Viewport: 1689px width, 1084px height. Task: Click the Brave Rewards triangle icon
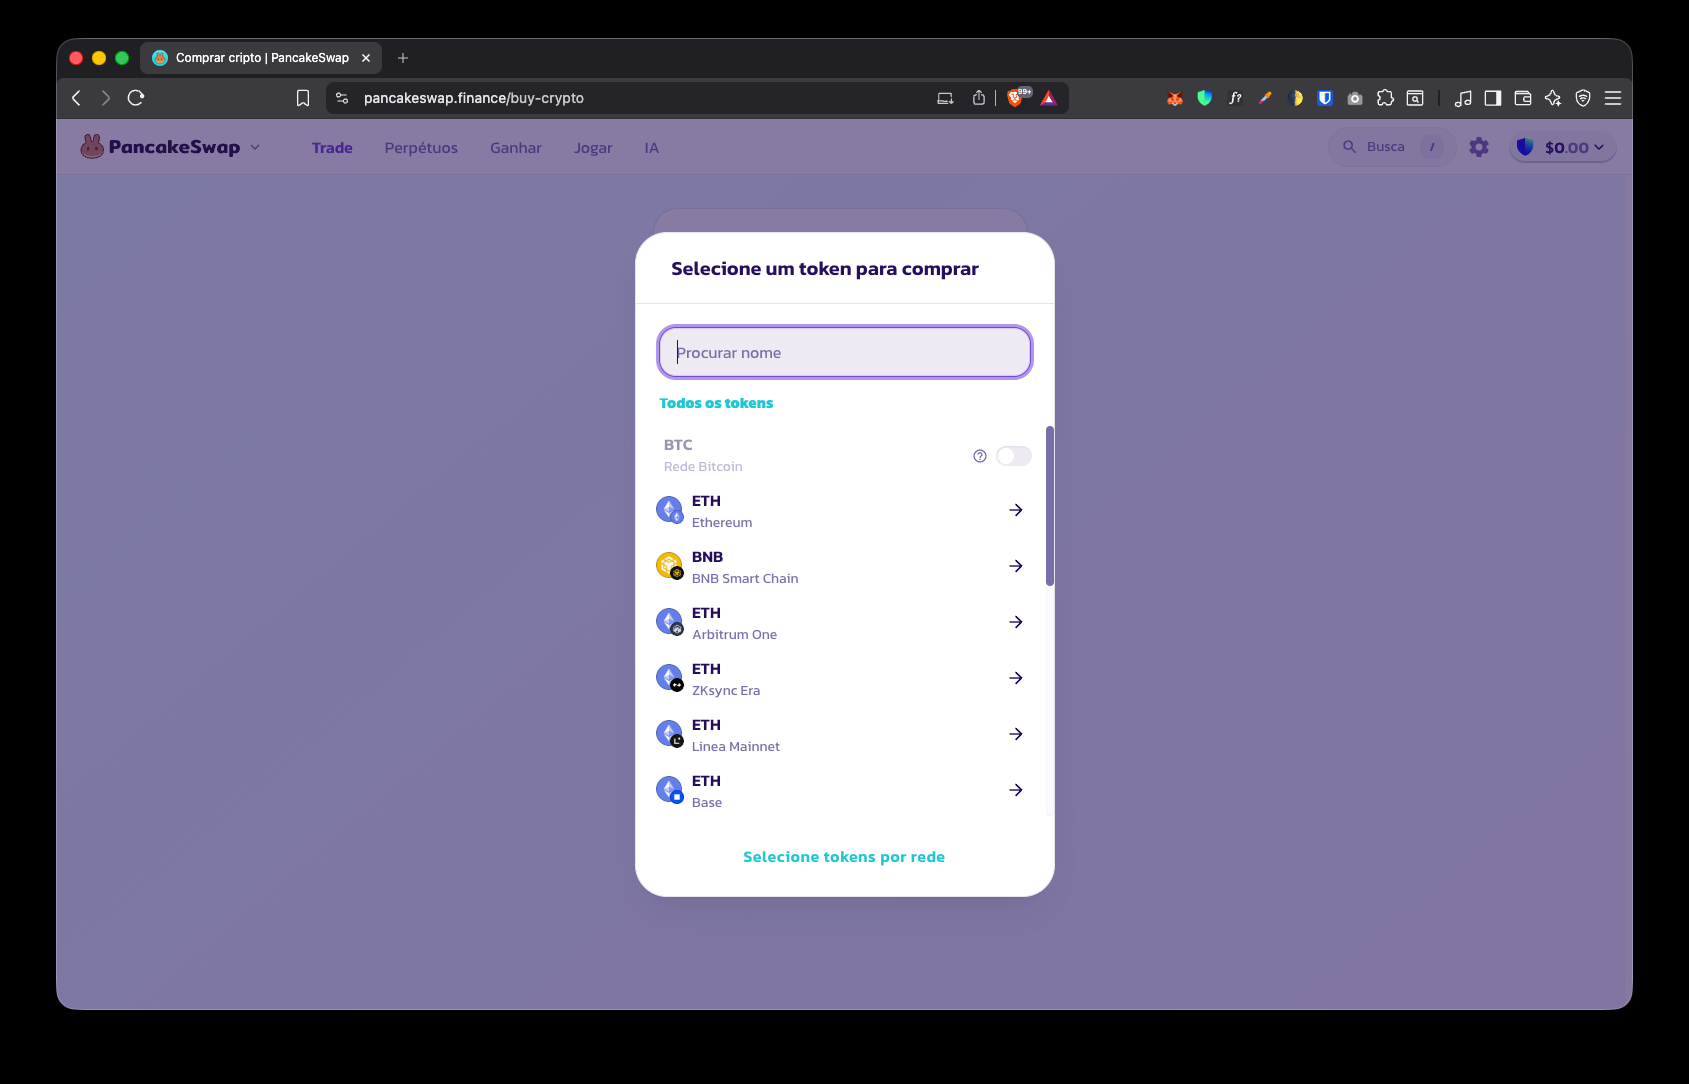point(1048,98)
